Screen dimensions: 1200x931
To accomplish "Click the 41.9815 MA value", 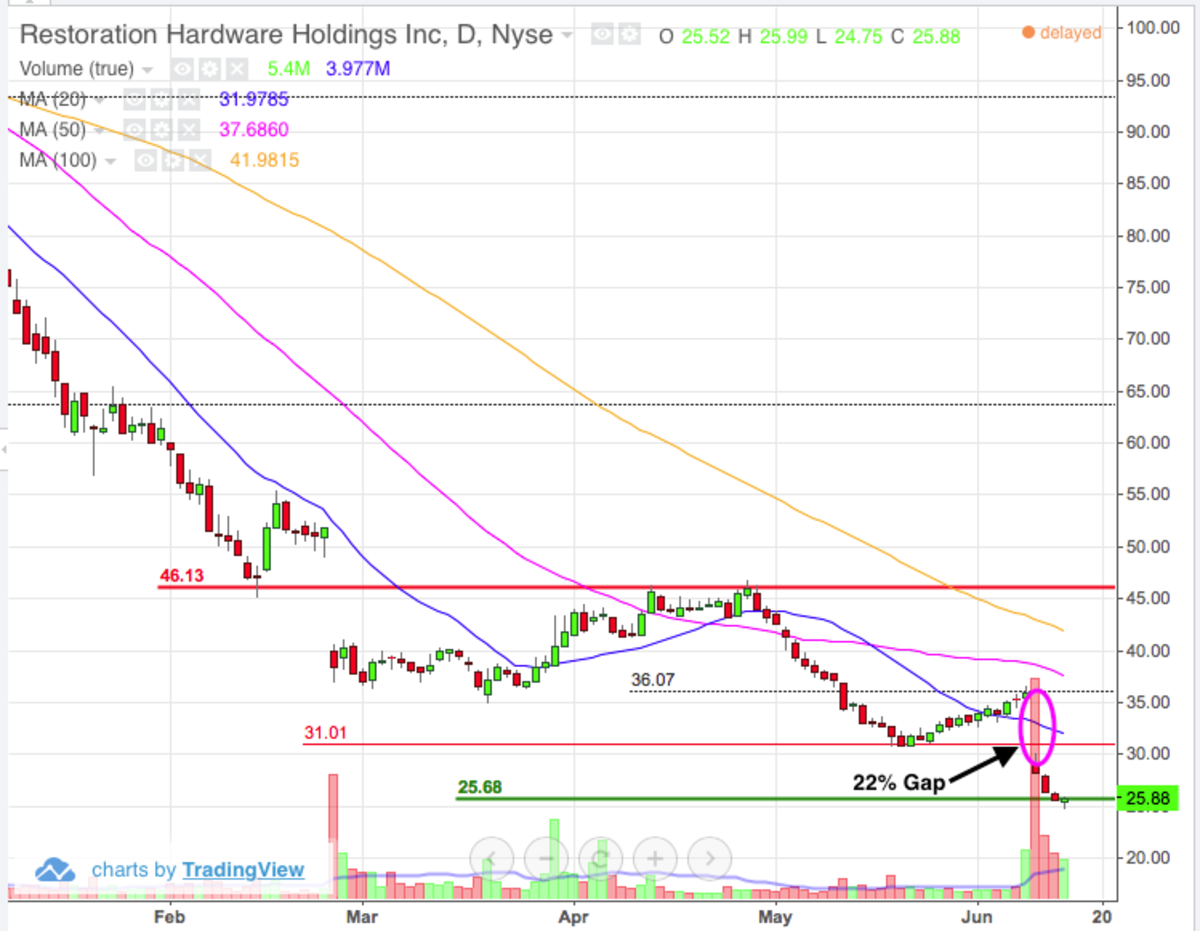I will pyautogui.click(x=266, y=160).
